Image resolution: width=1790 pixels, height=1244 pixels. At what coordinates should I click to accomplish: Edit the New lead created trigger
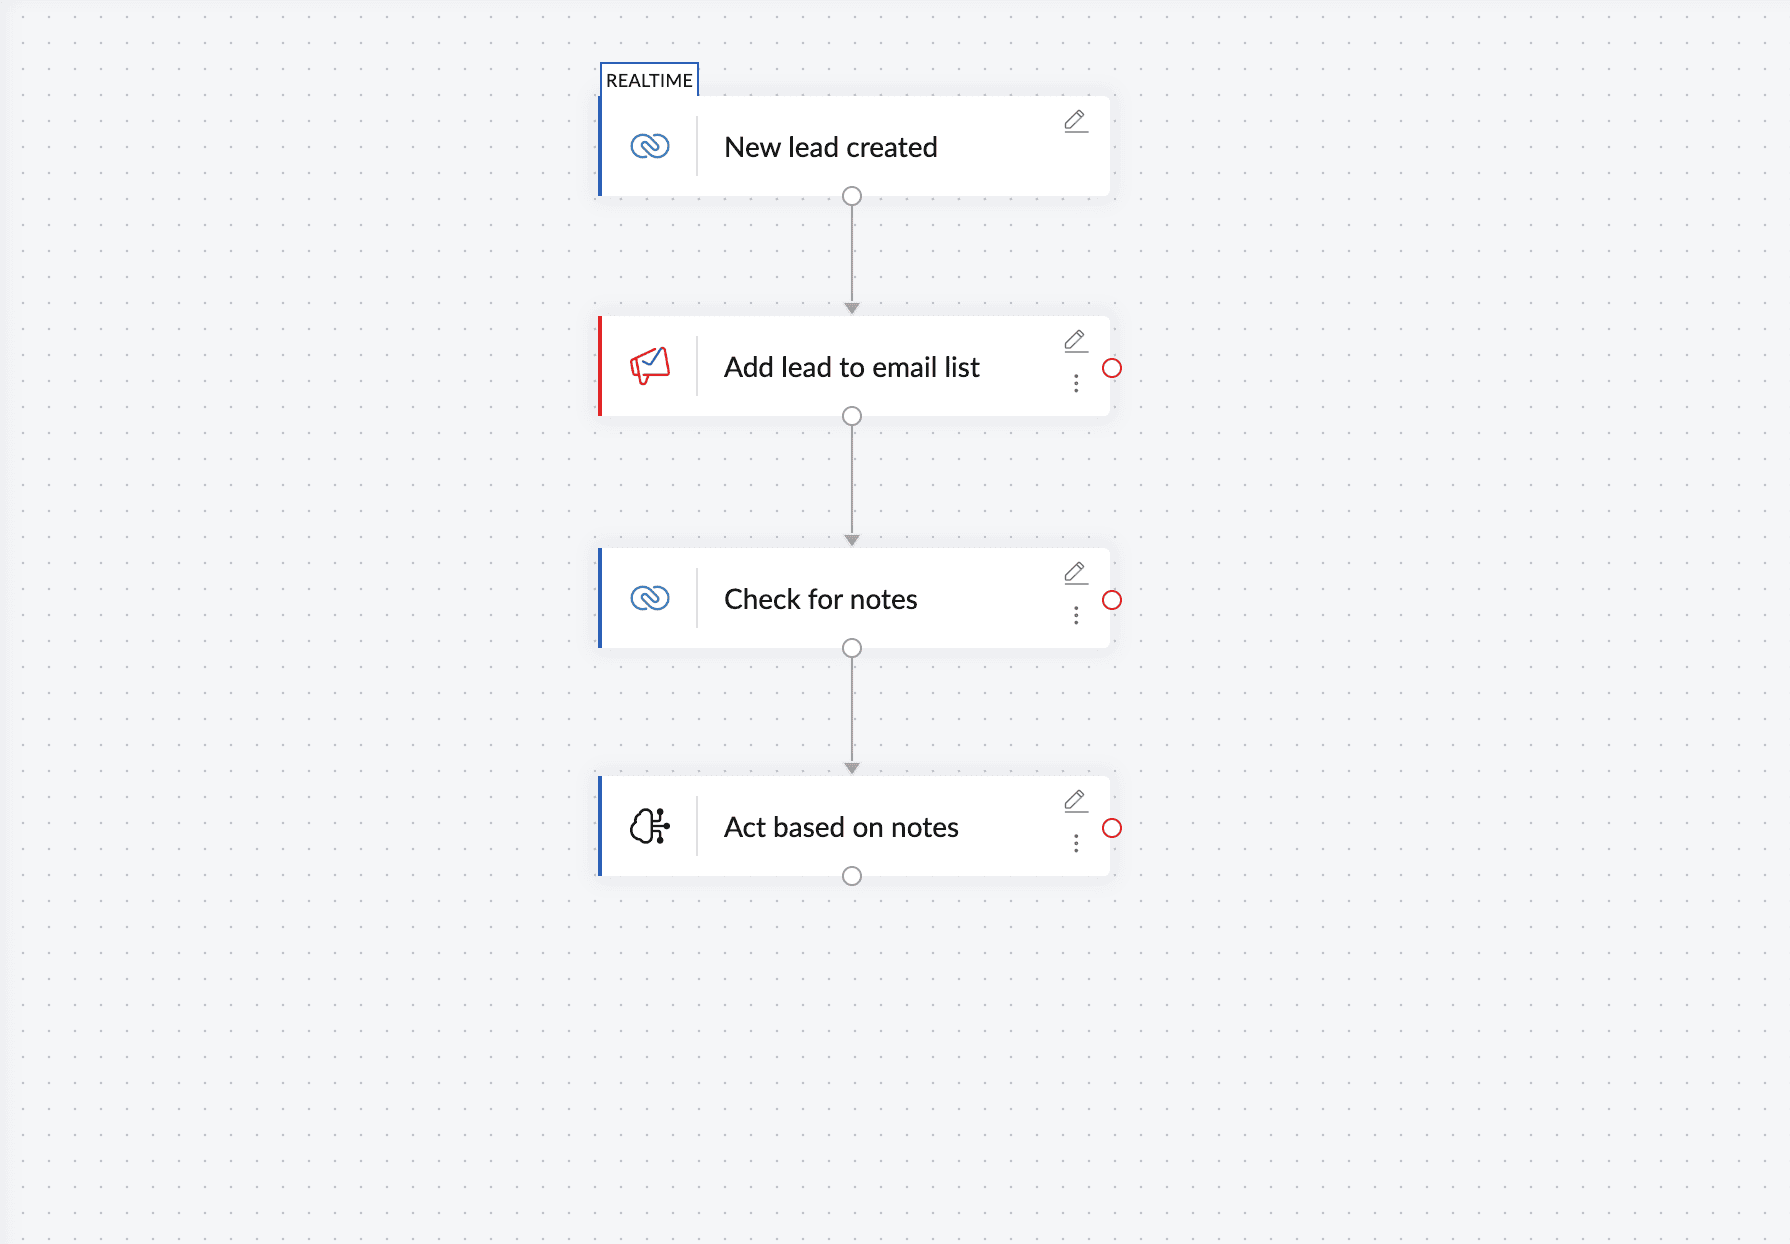[x=1075, y=121]
